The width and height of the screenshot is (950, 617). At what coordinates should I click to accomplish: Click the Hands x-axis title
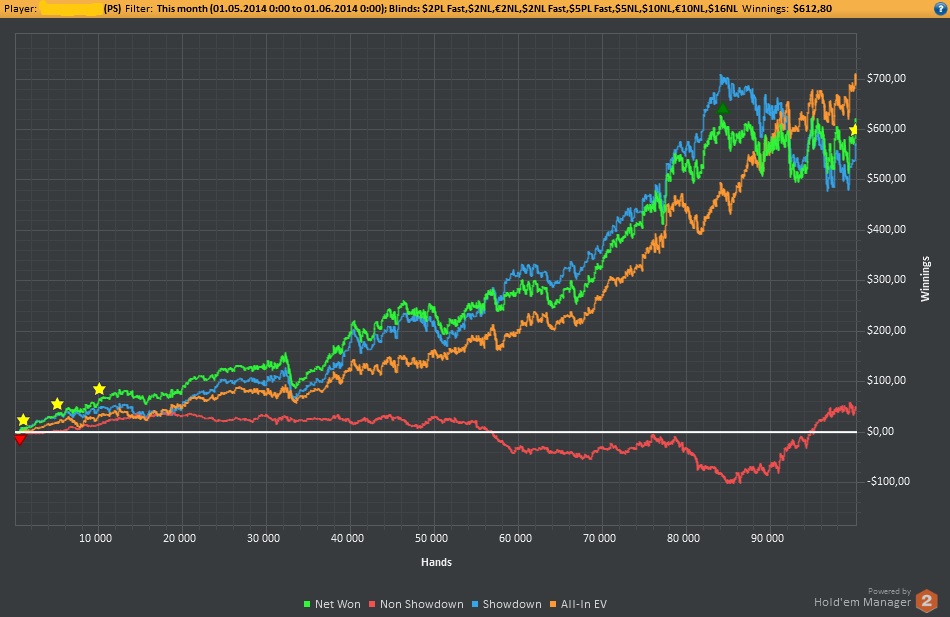coord(435,562)
